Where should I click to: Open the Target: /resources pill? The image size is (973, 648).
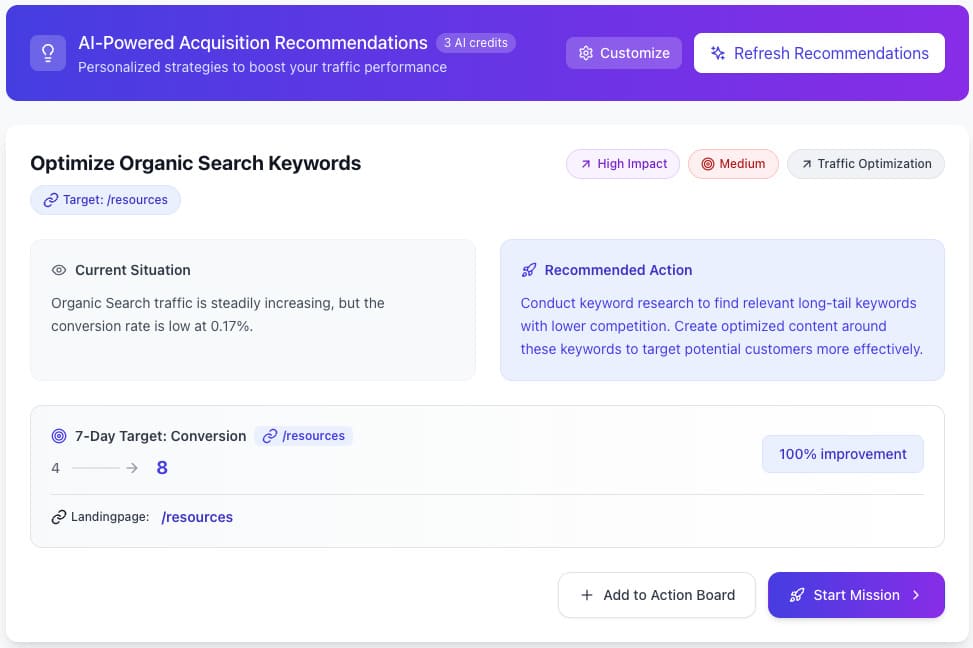click(x=105, y=200)
